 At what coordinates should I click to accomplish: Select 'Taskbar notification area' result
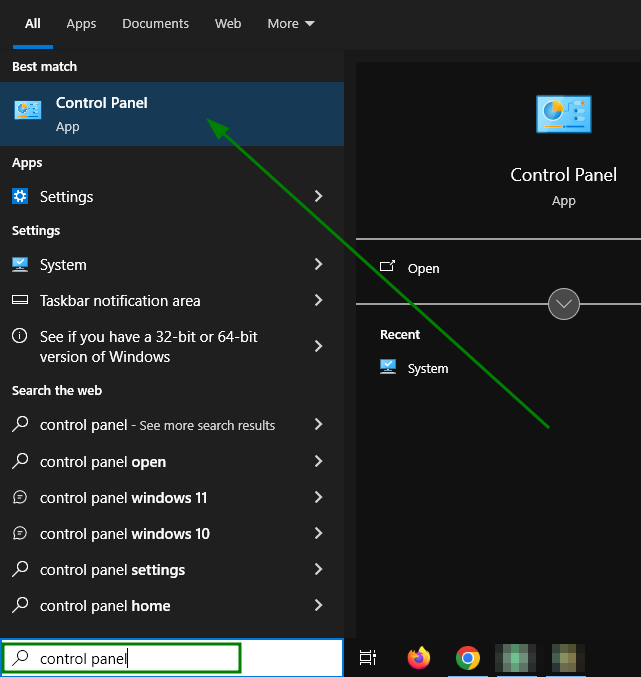coord(172,301)
